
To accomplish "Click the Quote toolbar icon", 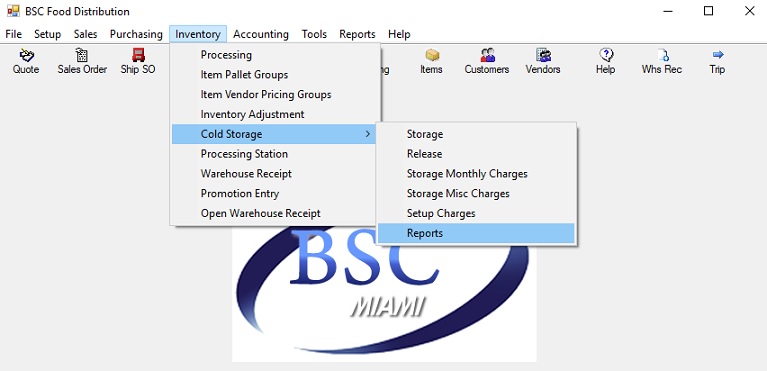I will click(26, 55).
